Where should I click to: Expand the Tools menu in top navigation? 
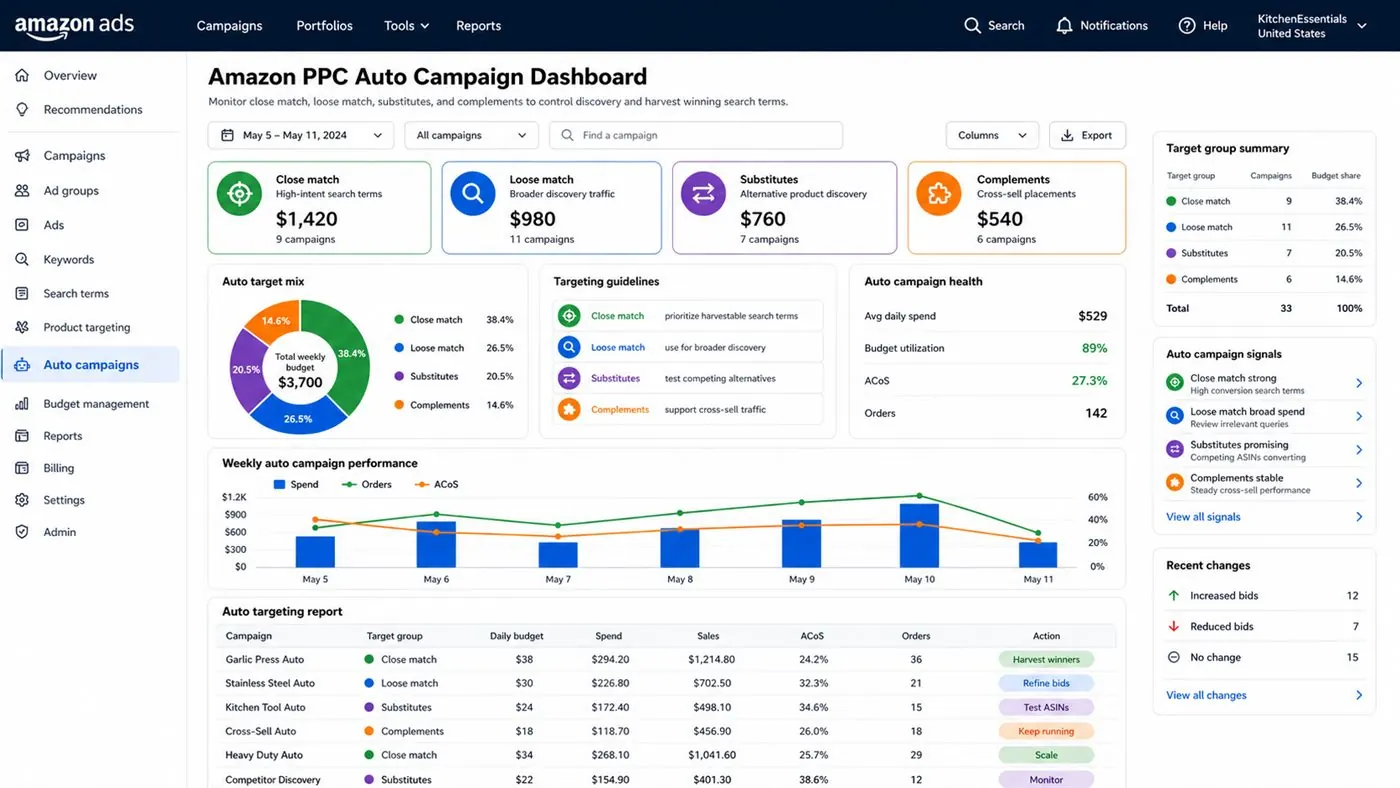point(406,26)
